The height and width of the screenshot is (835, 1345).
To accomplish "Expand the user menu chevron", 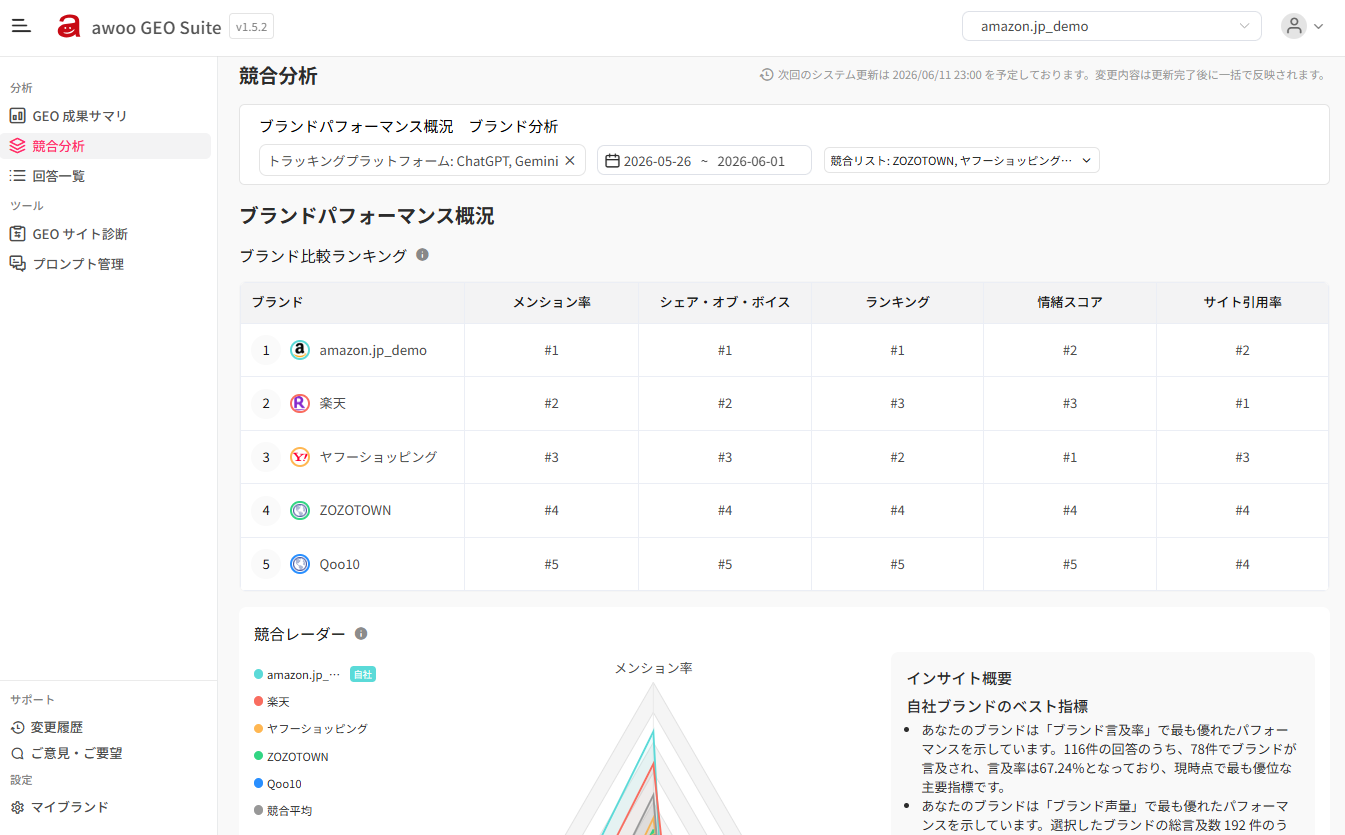I will [x=1319, y=27].
